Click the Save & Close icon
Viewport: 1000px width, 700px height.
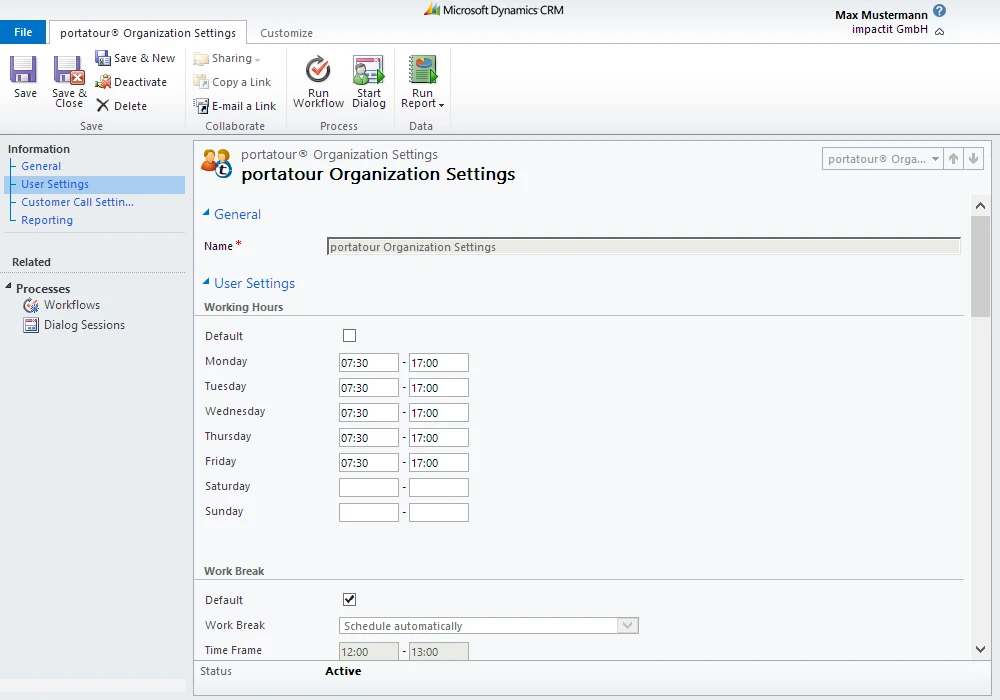click(69, 70)
